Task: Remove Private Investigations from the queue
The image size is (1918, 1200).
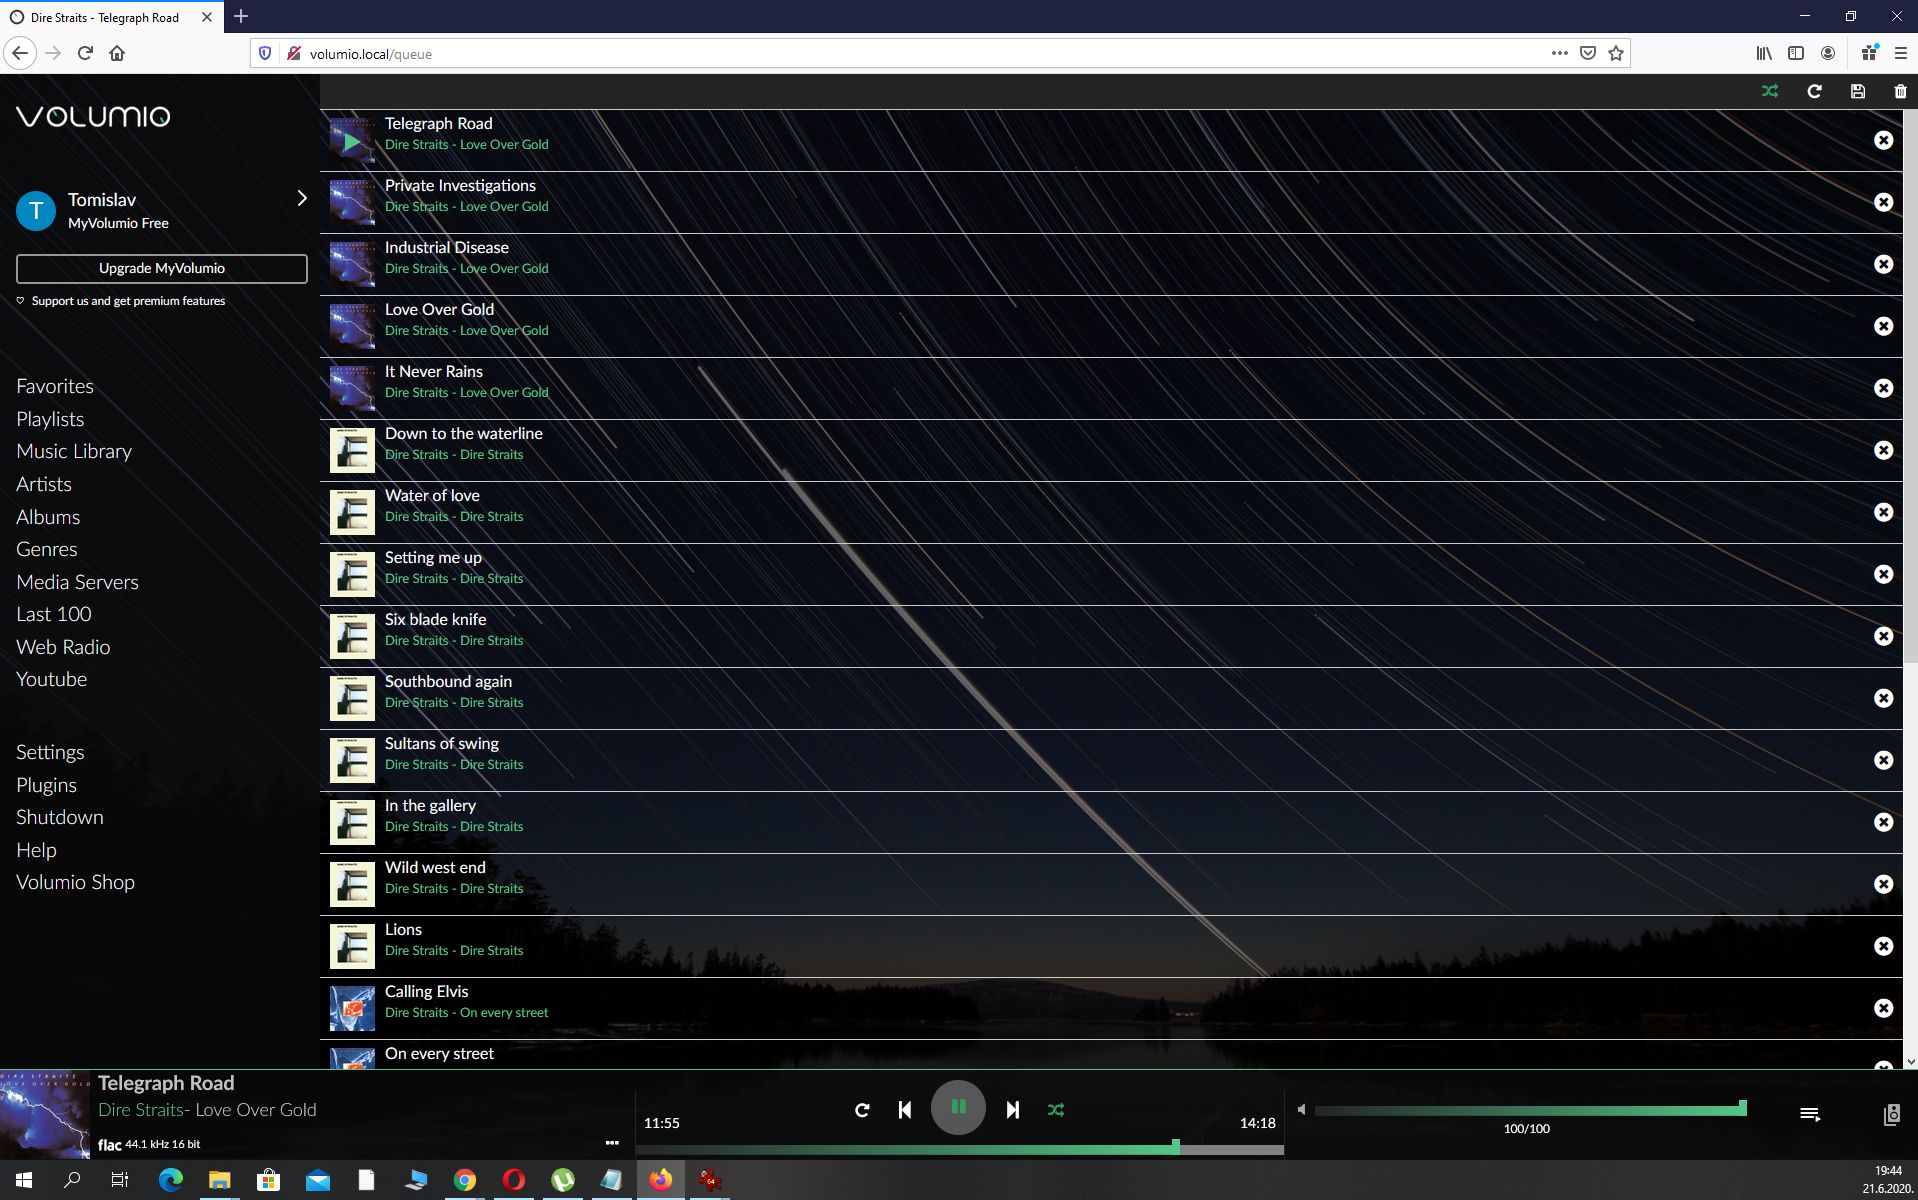Action: [1883, 202]
